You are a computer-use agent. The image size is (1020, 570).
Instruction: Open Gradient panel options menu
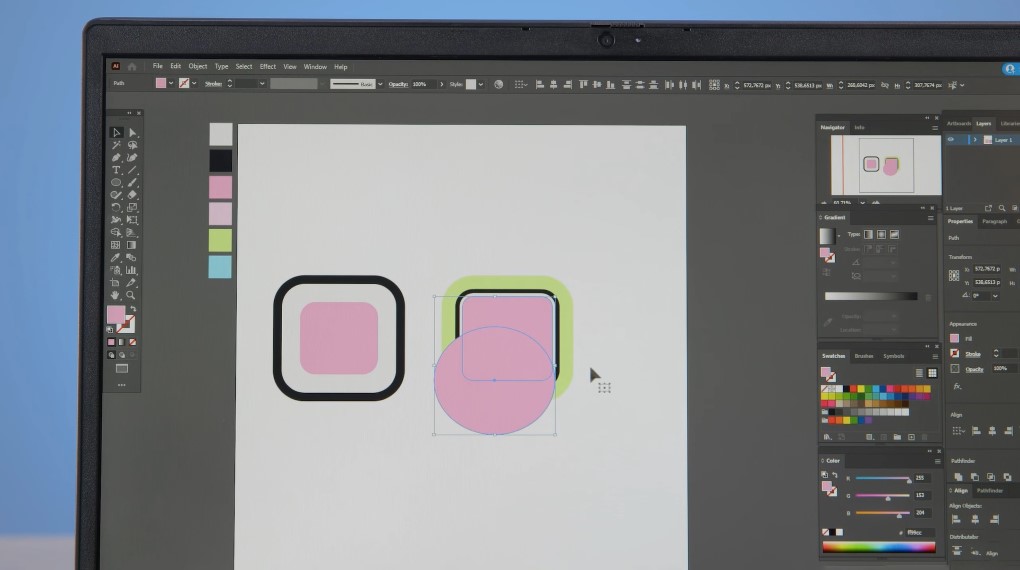point(931,218)
